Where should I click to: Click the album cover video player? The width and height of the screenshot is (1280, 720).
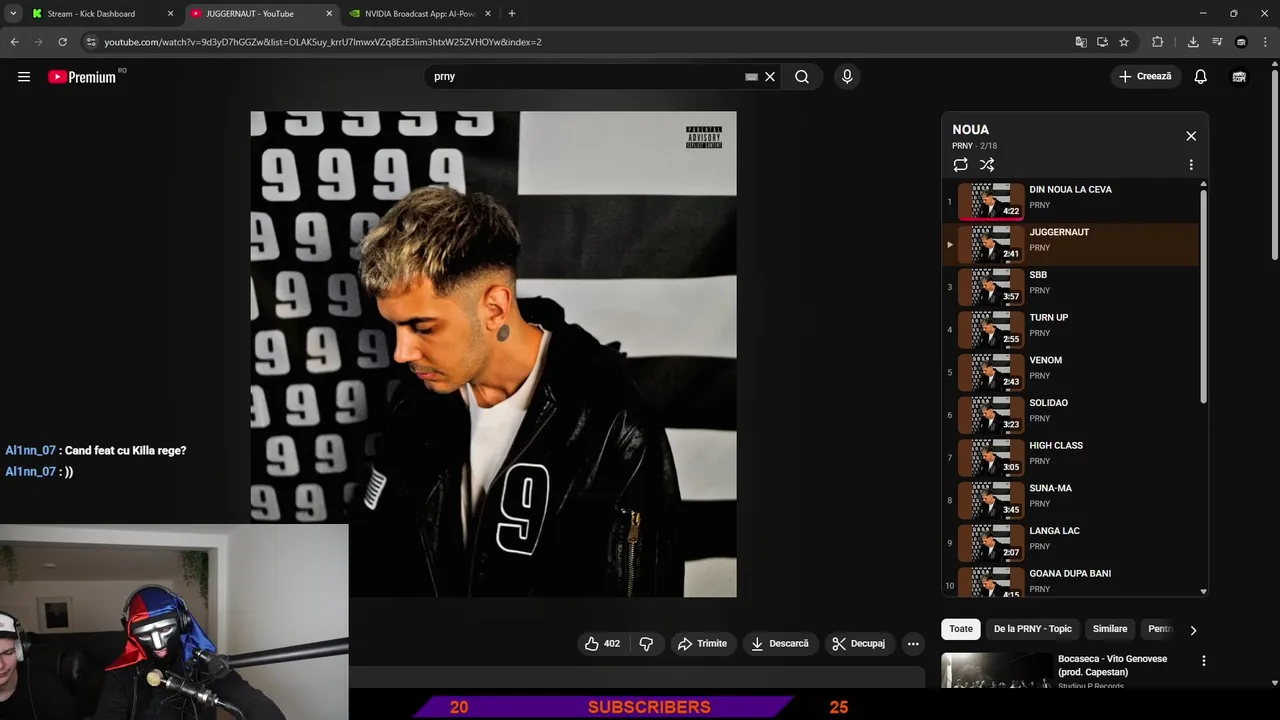(493, 354)
